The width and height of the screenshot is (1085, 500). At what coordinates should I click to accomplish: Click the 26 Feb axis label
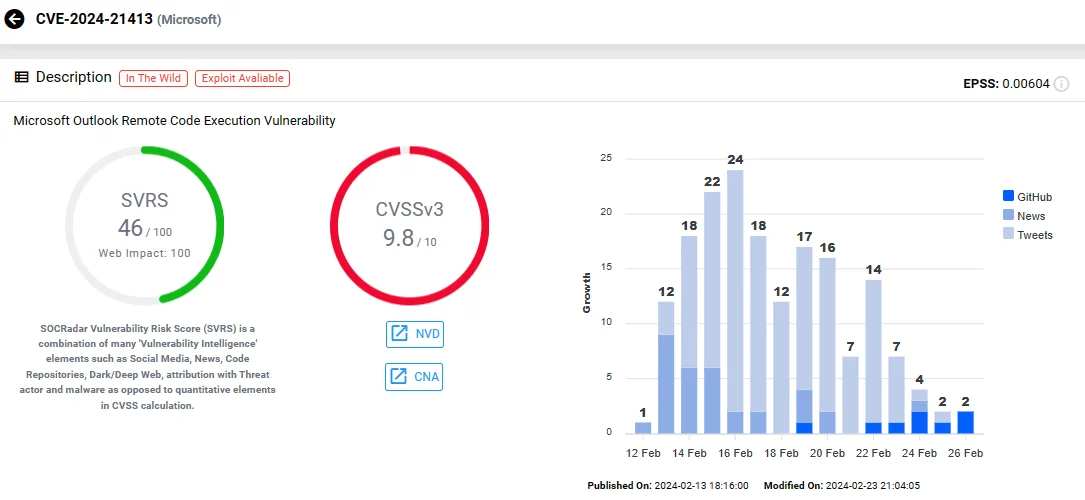point(965,454)
